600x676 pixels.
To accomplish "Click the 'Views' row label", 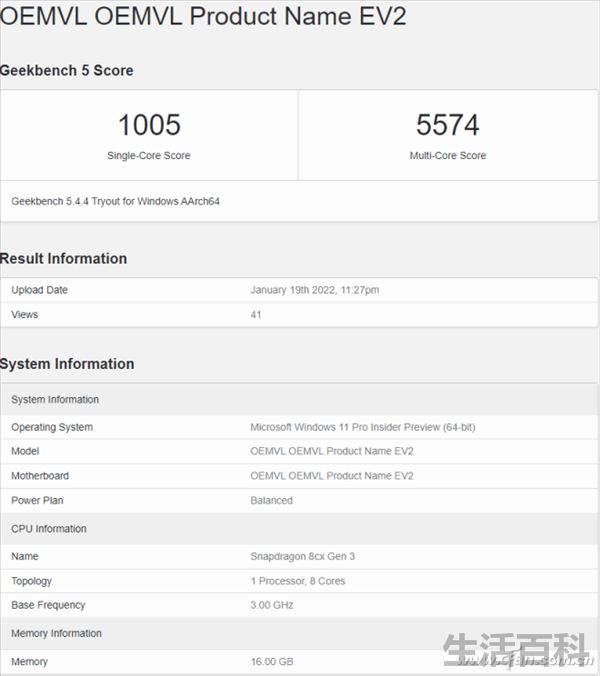I will click(25, 315).
